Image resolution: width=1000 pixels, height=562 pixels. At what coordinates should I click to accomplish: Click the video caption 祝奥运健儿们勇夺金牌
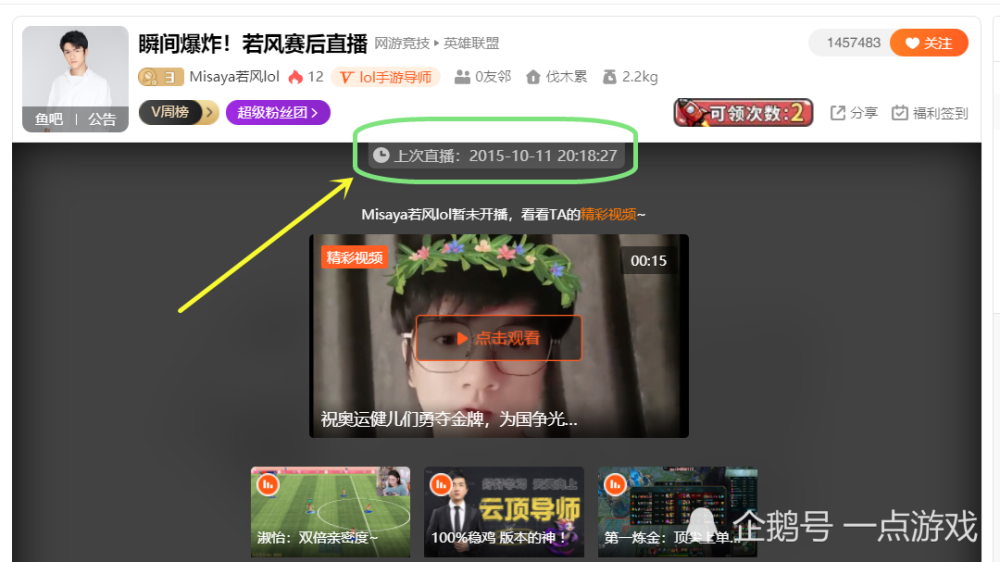click(x=449, y=419)
